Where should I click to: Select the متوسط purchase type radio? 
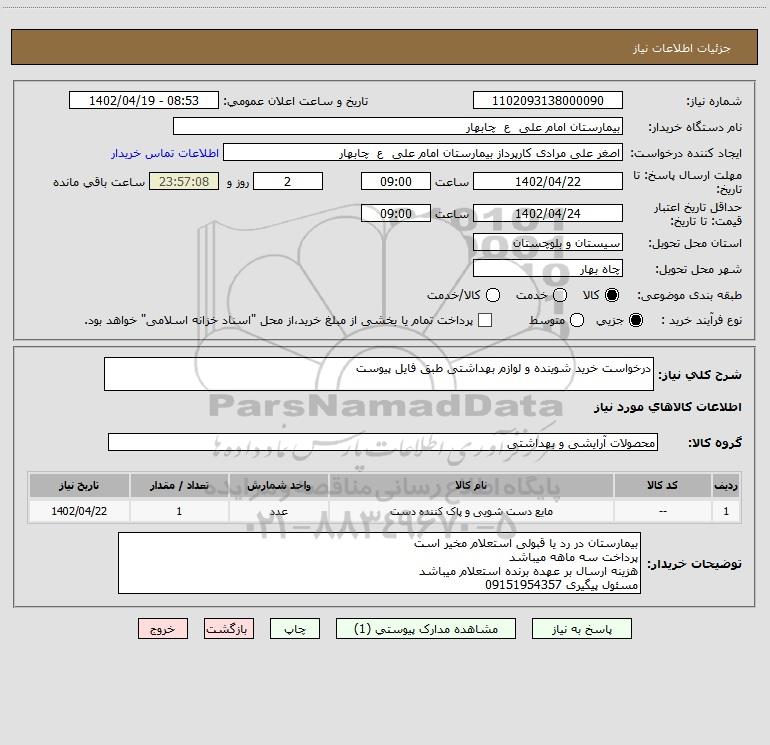[x=577, y=320]
